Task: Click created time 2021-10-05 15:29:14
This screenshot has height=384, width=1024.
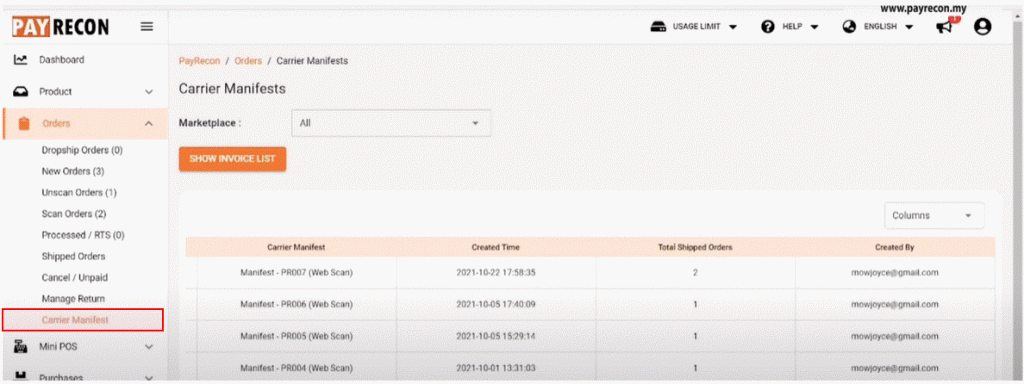Action: pos(496,336)
